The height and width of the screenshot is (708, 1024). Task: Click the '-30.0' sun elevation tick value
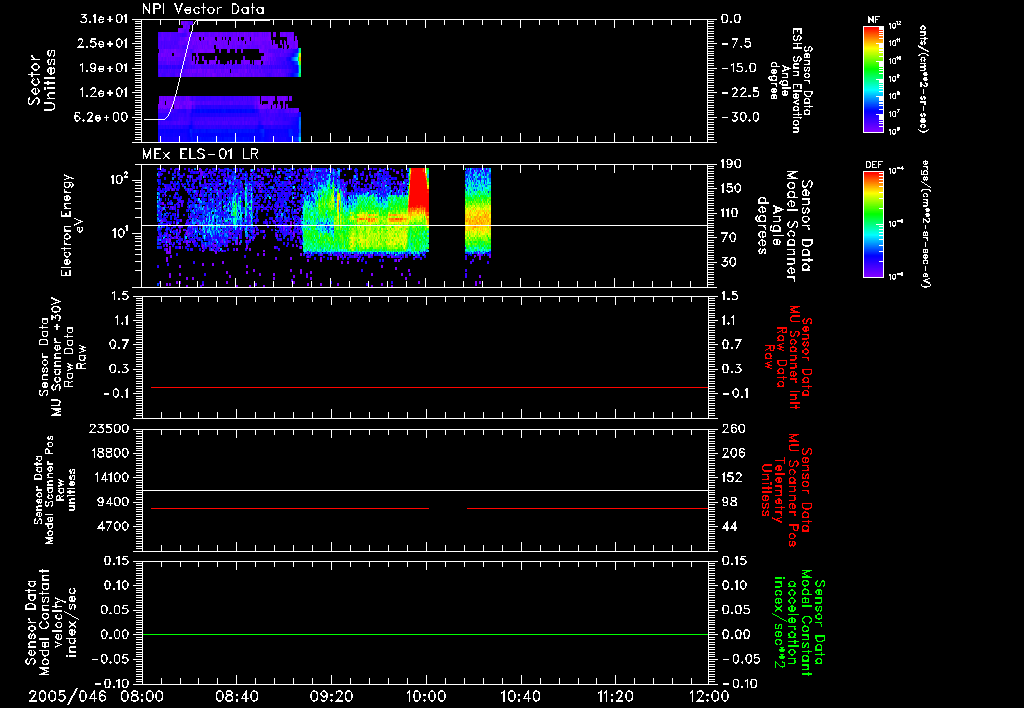(741, 118)
